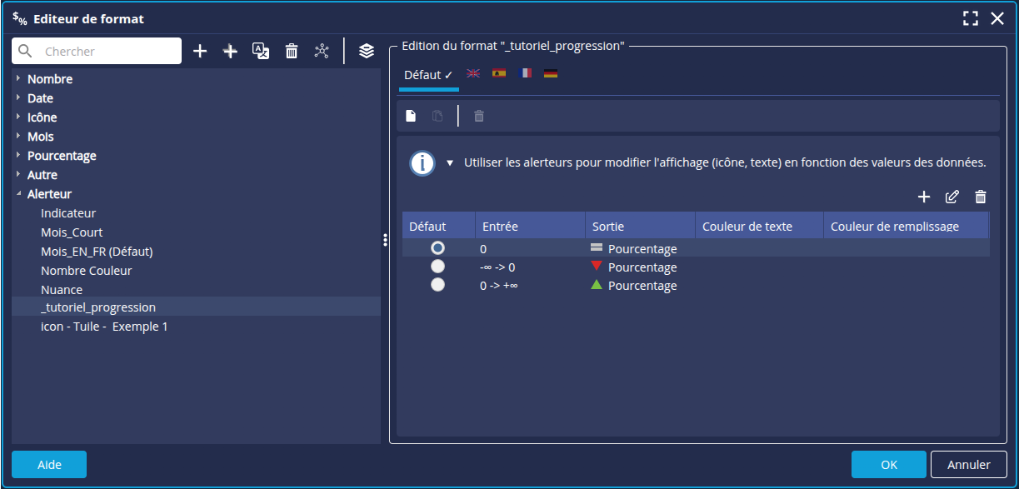Click the trash icon next to the search field
This screenshot has height=489, width=1019.
291,51
